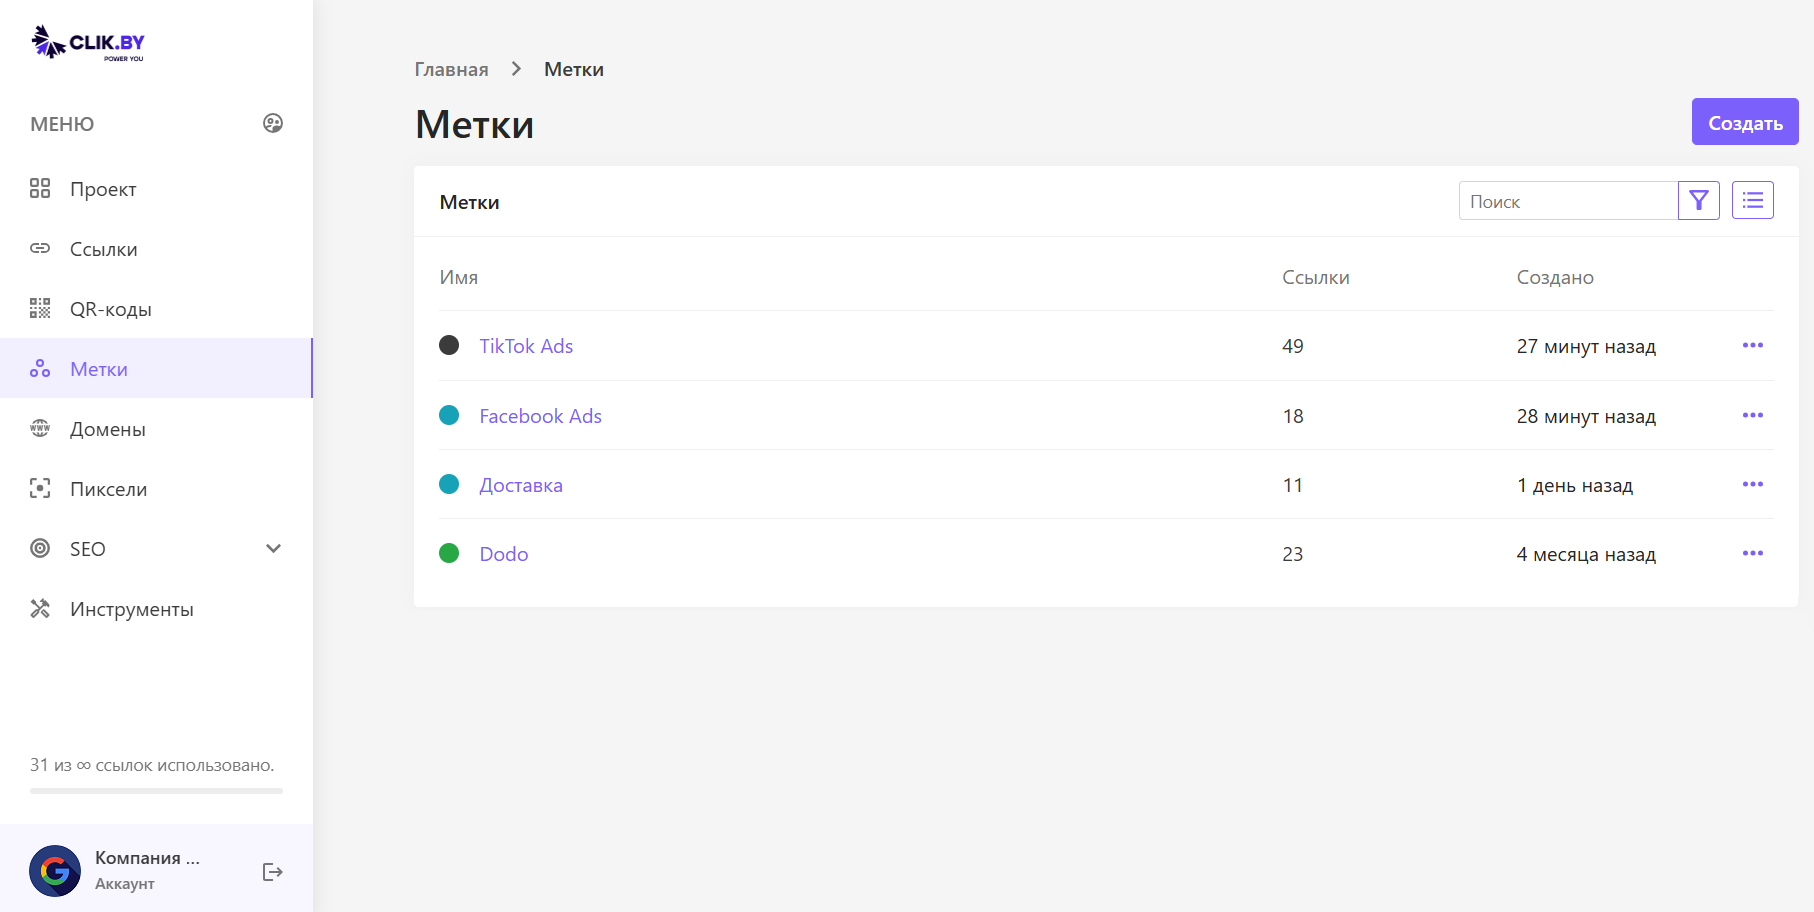The height and width of the screenshot is (912, 1814).
Task: Open the actions menu for Dodo
Action: click(1752, 554)
